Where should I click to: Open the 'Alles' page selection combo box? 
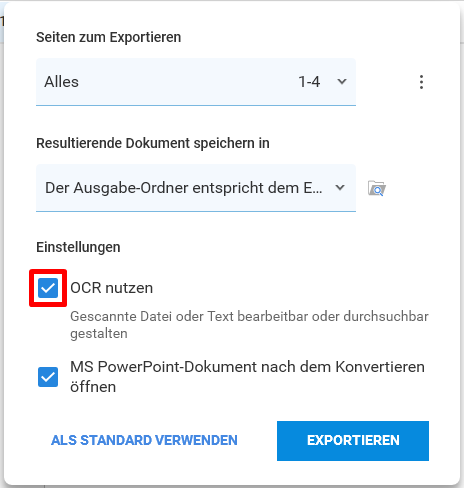(196, 82)
